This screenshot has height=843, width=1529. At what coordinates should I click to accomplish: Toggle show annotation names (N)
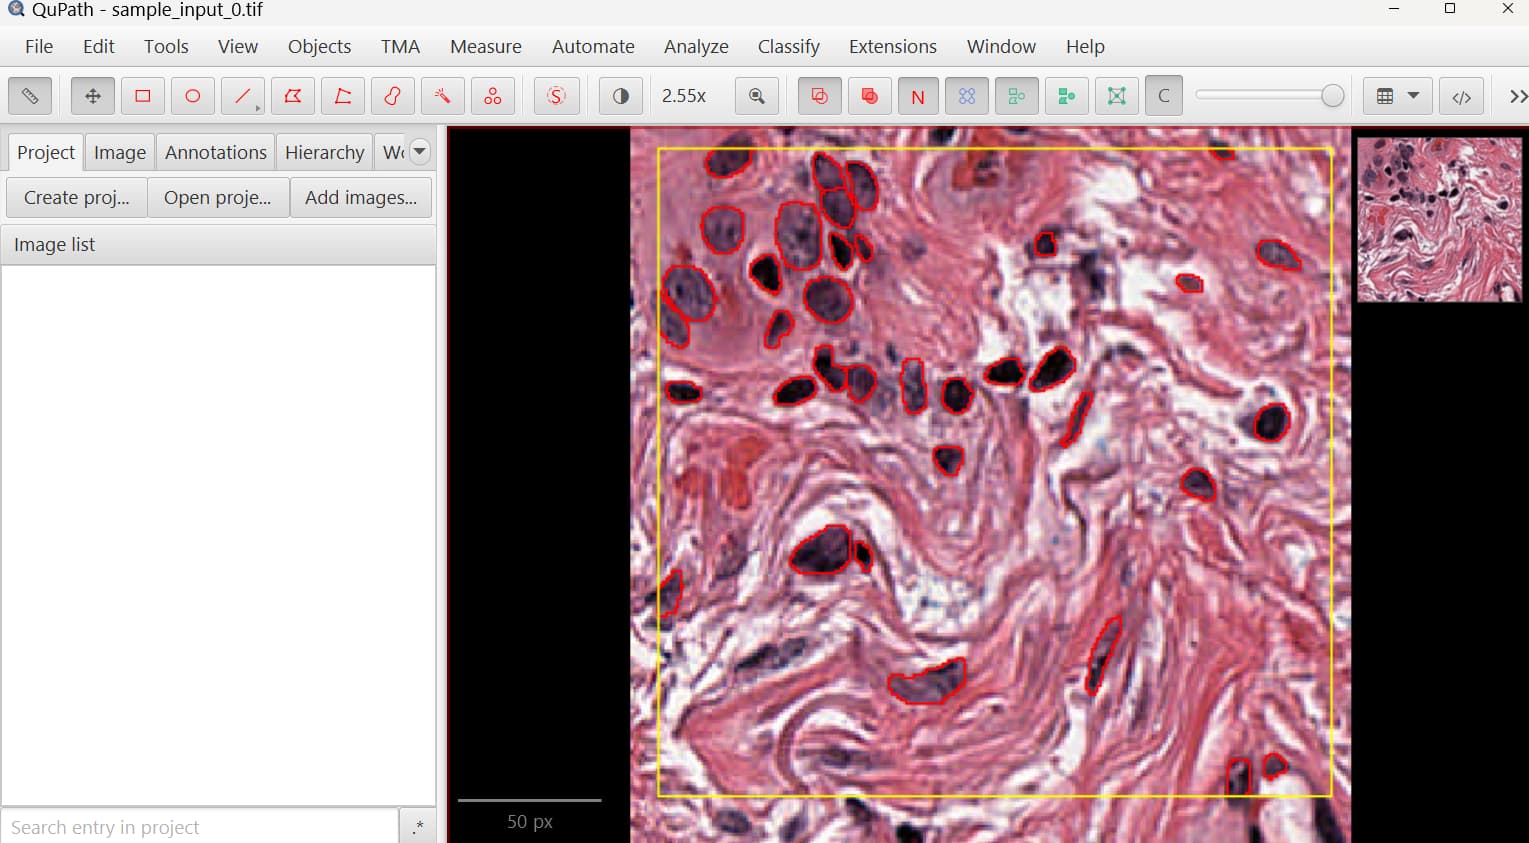coord(918,96)
